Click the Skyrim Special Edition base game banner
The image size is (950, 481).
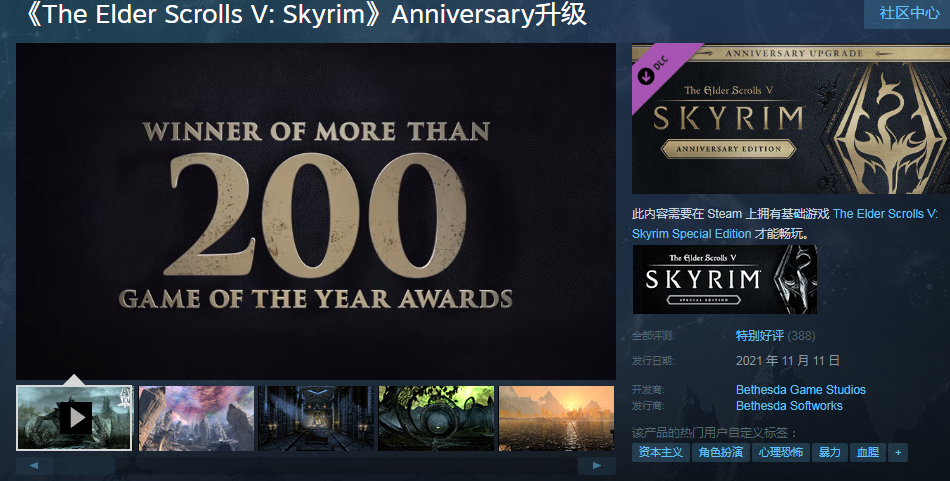[725, 279]
